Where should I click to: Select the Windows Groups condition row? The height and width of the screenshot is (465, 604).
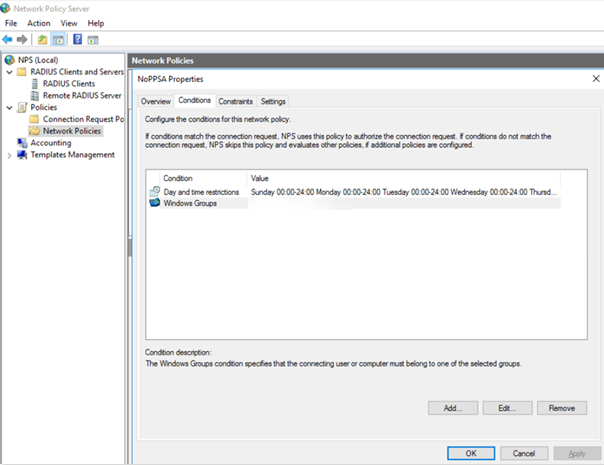tap(190, 203)
